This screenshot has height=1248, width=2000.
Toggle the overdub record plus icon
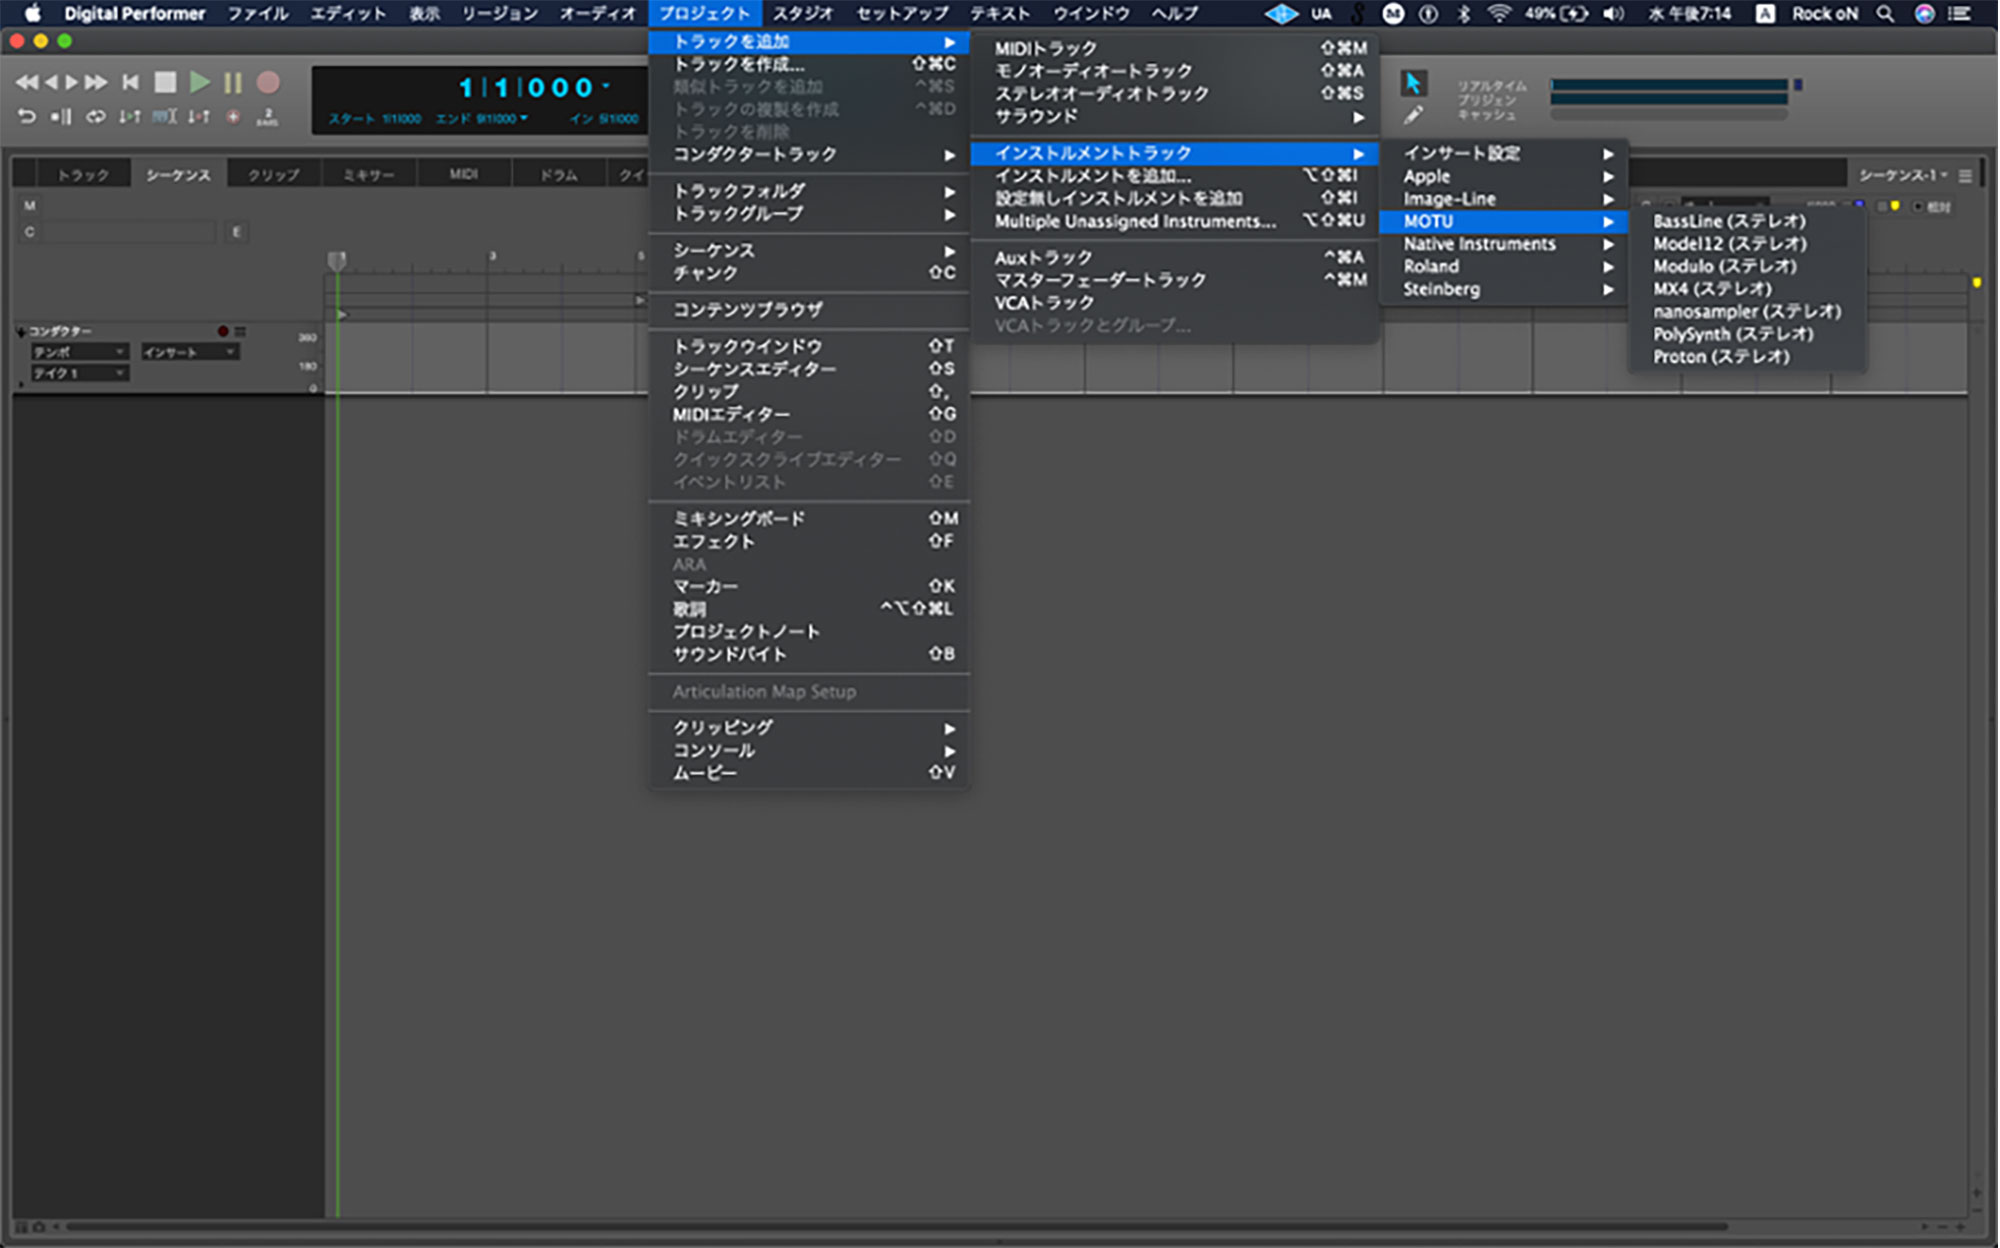pyautogui.click(x=233, y=117)
